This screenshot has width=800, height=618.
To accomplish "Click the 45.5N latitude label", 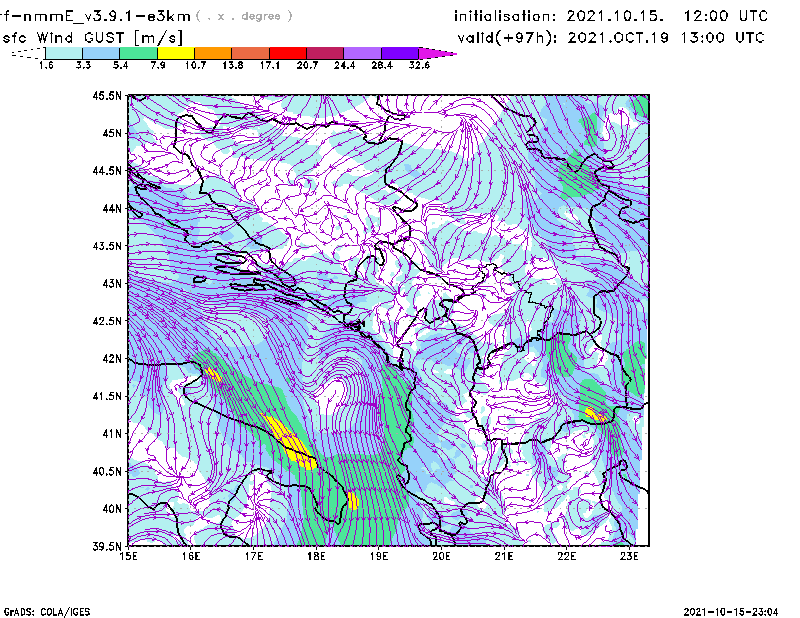I will pyautogui.click(x=107, y=95).
